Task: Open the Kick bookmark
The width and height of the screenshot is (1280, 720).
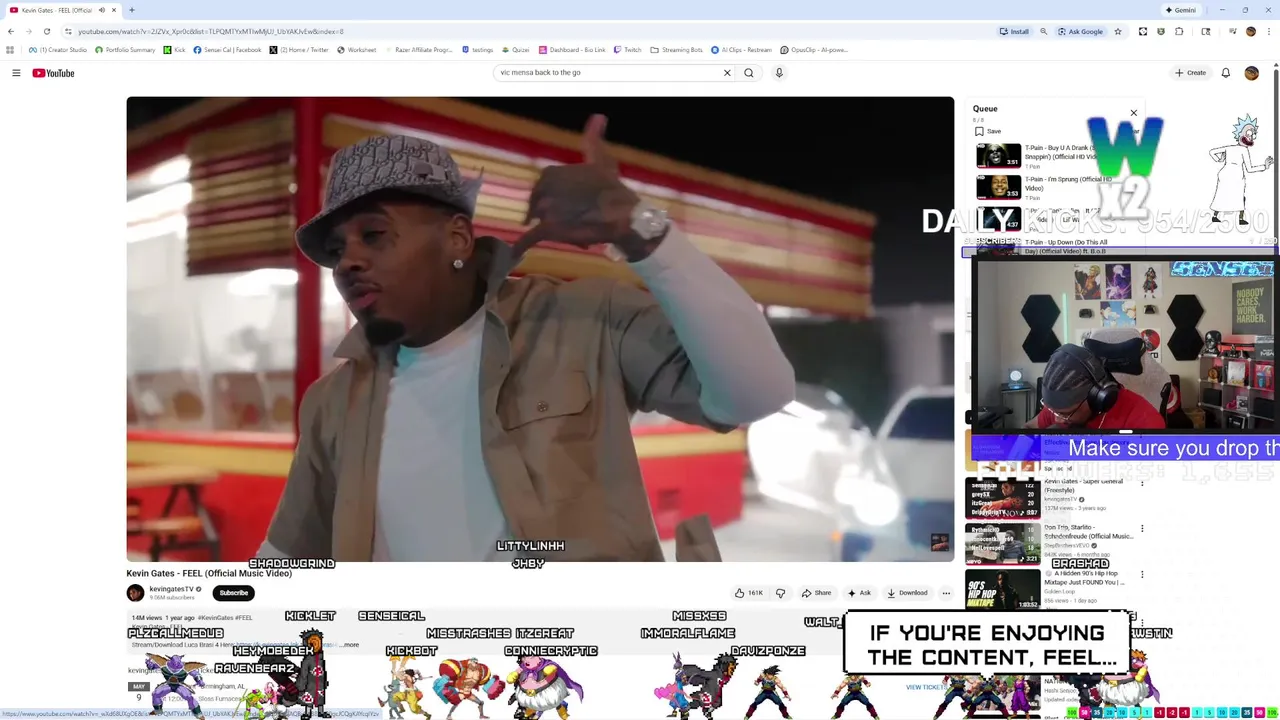Action: (x=174, y=50)
